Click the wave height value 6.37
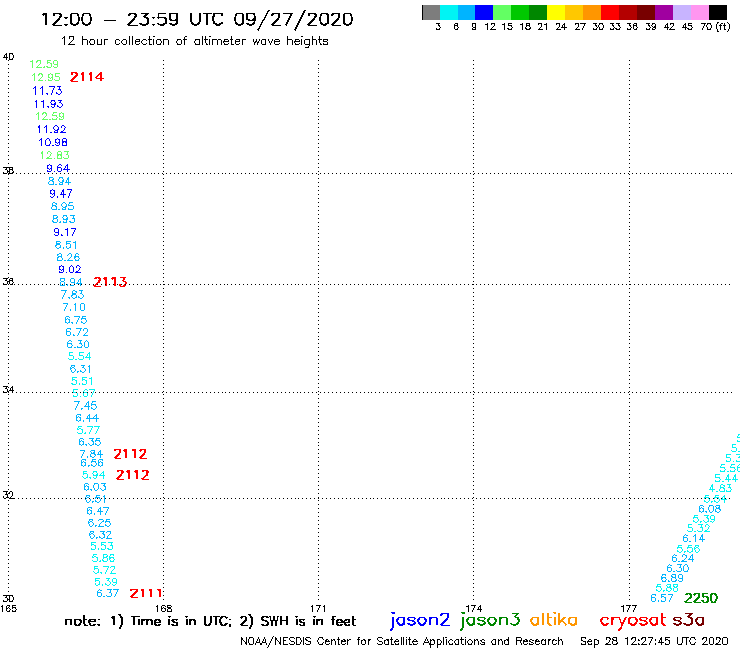Image resolution: width=740 pixels, height=650 pixels. [x=108, y=593]
